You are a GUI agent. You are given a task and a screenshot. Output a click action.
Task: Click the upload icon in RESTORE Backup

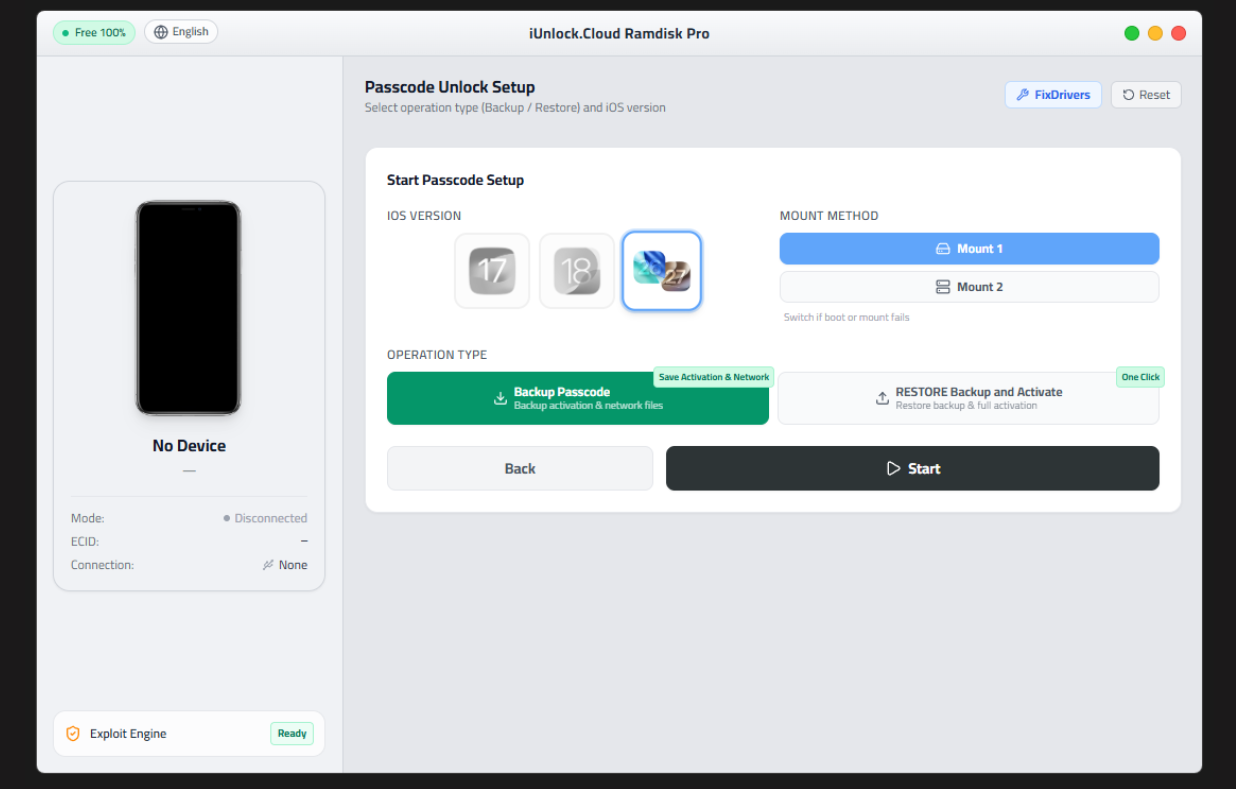click(x=882, y=398)
